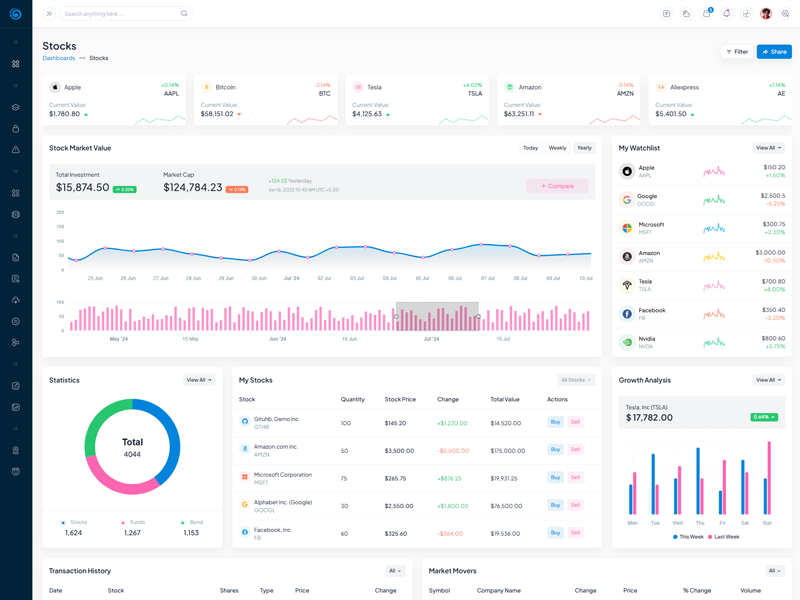Screen dimensions: 800x600
Task: Click the Dashboards breadcrumb link
Action: (58, 58)
